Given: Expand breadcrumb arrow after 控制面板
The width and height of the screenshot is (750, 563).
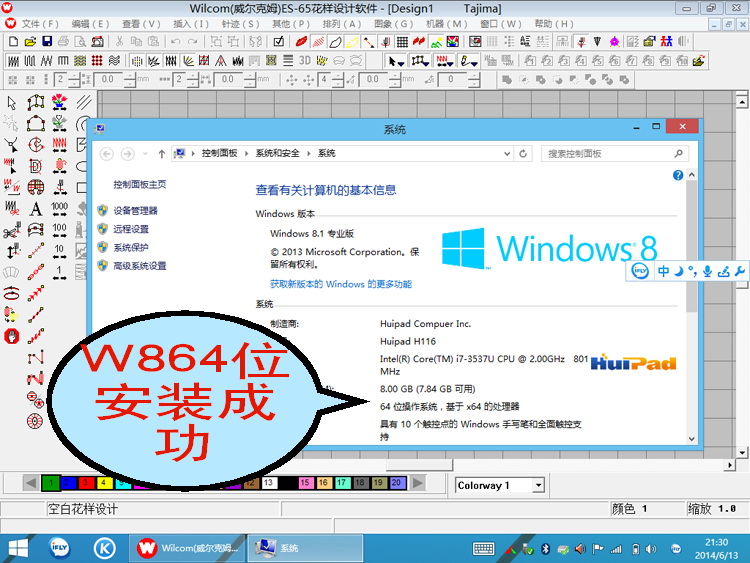Looking at the screenshot, I should [246, 154].
